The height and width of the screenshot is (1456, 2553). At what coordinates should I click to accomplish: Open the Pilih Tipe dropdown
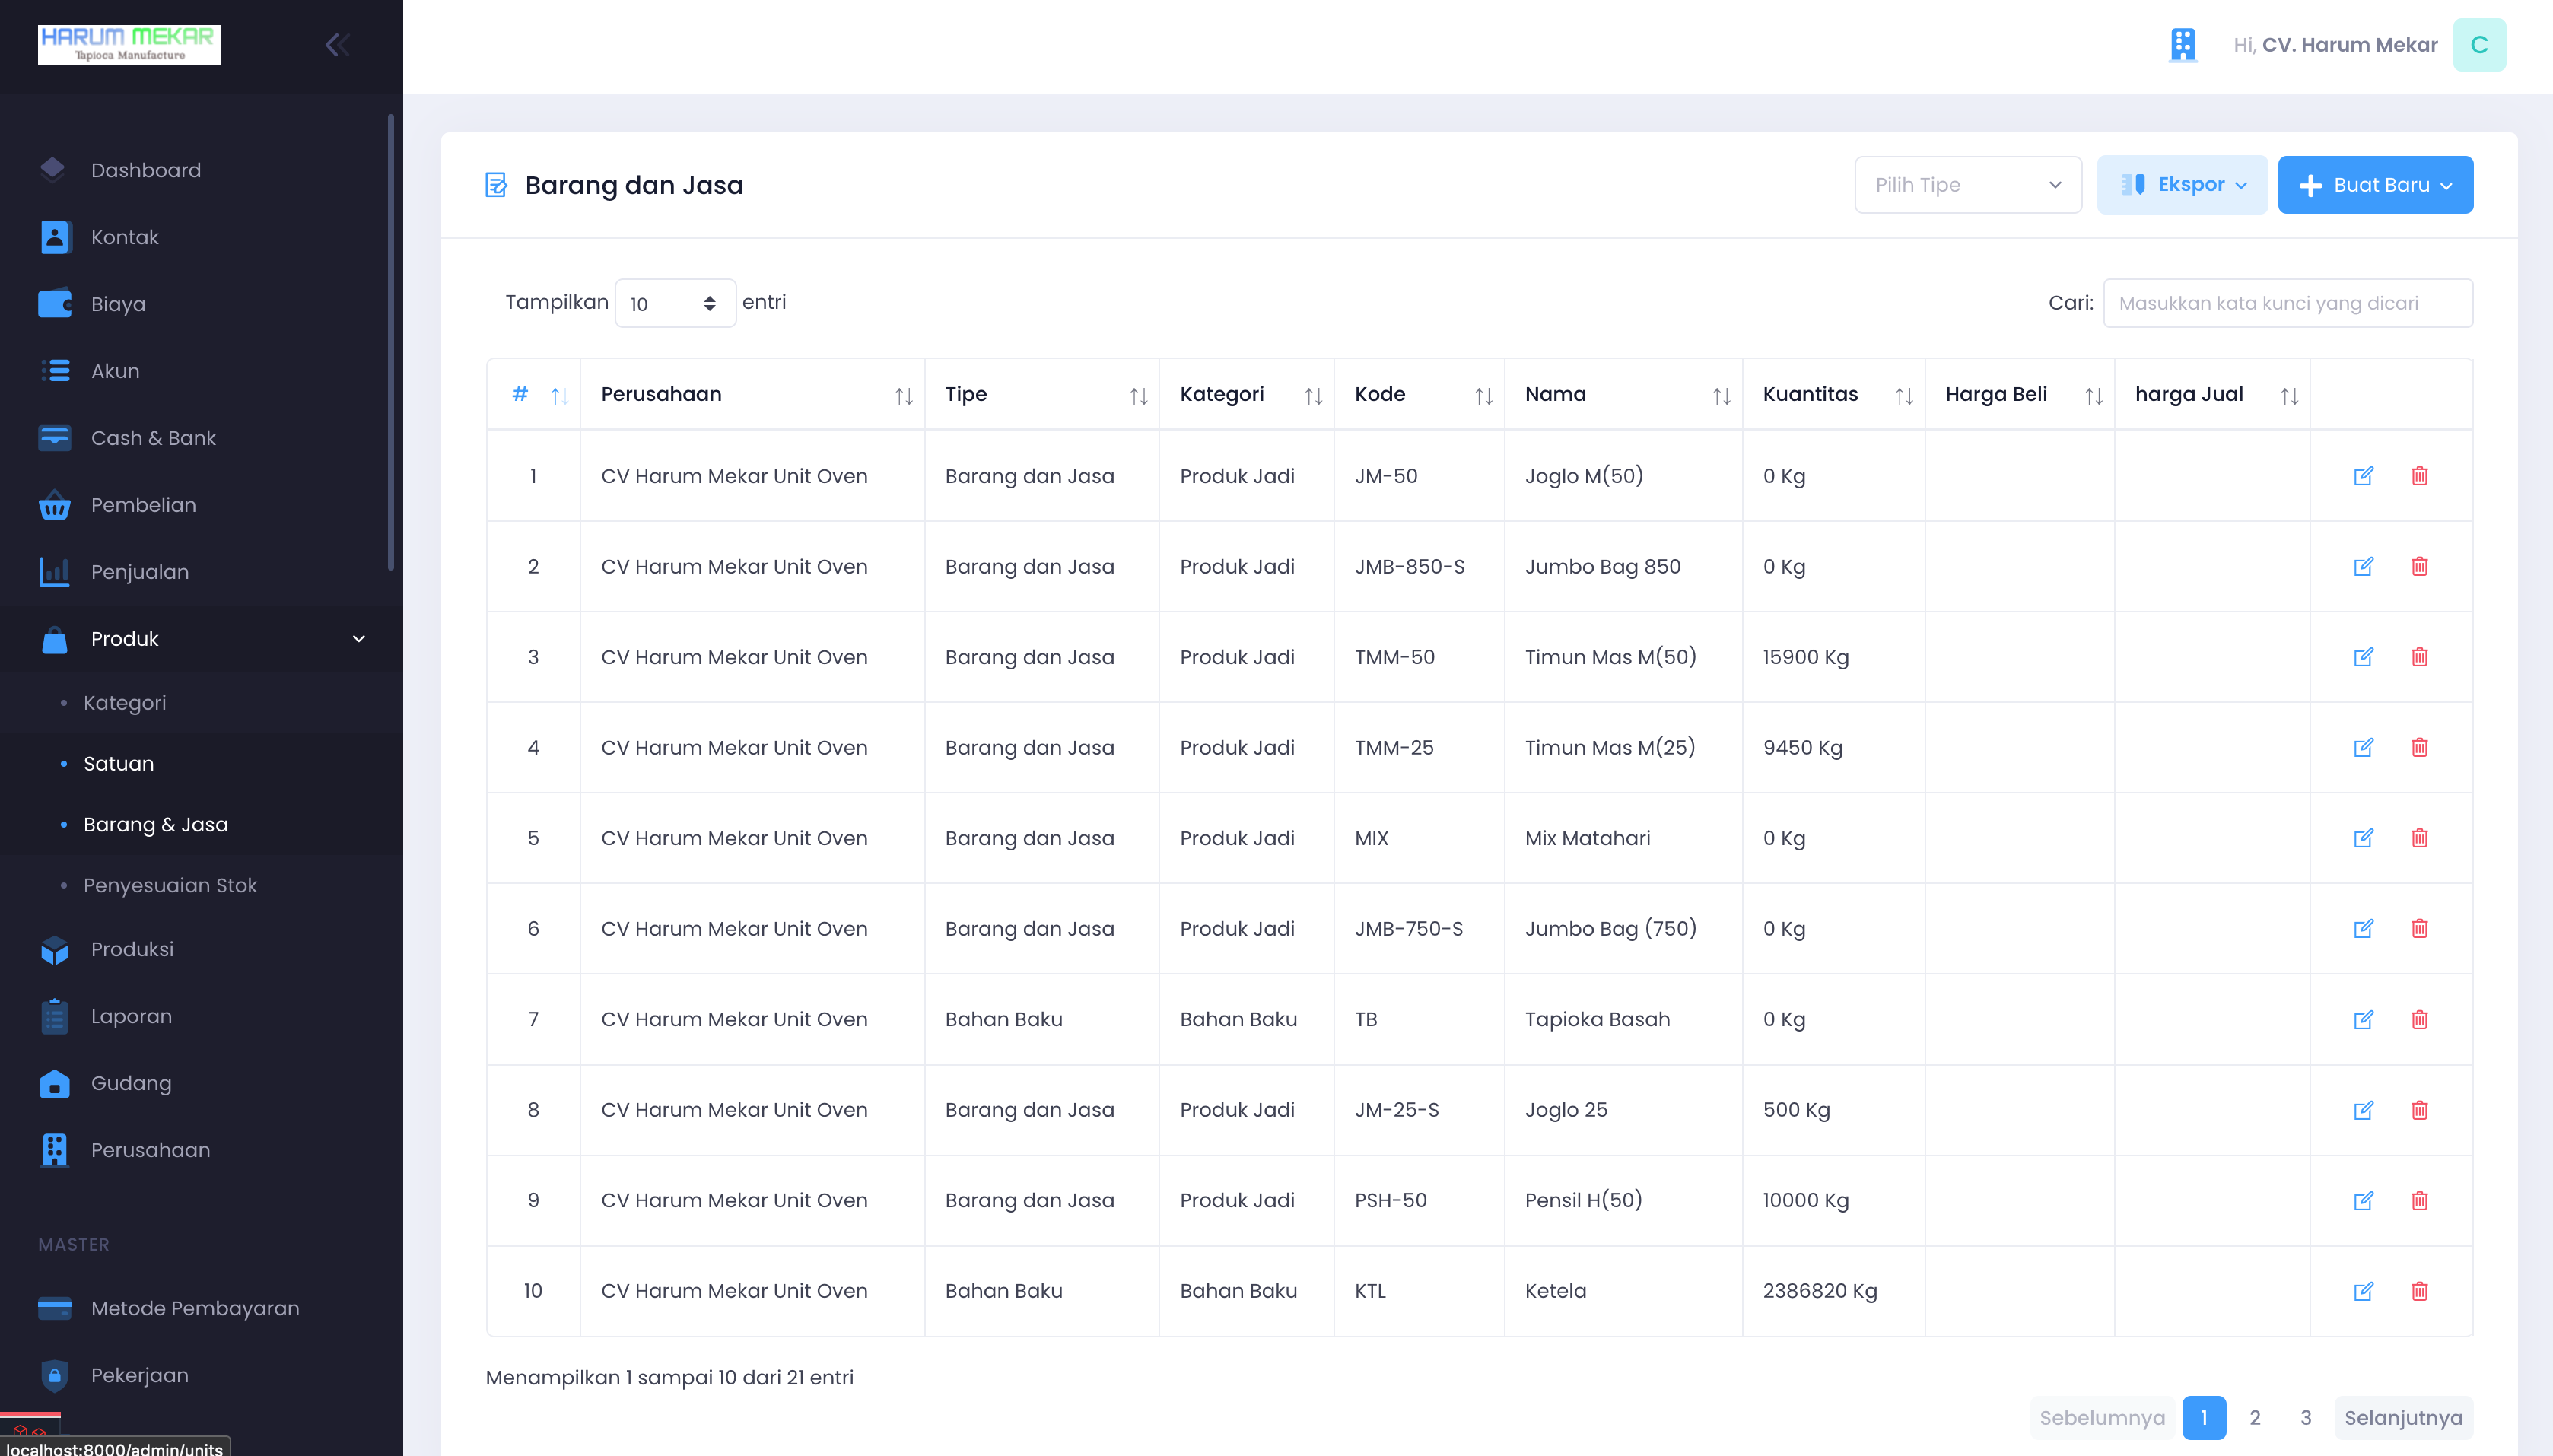click(1967, 185)
